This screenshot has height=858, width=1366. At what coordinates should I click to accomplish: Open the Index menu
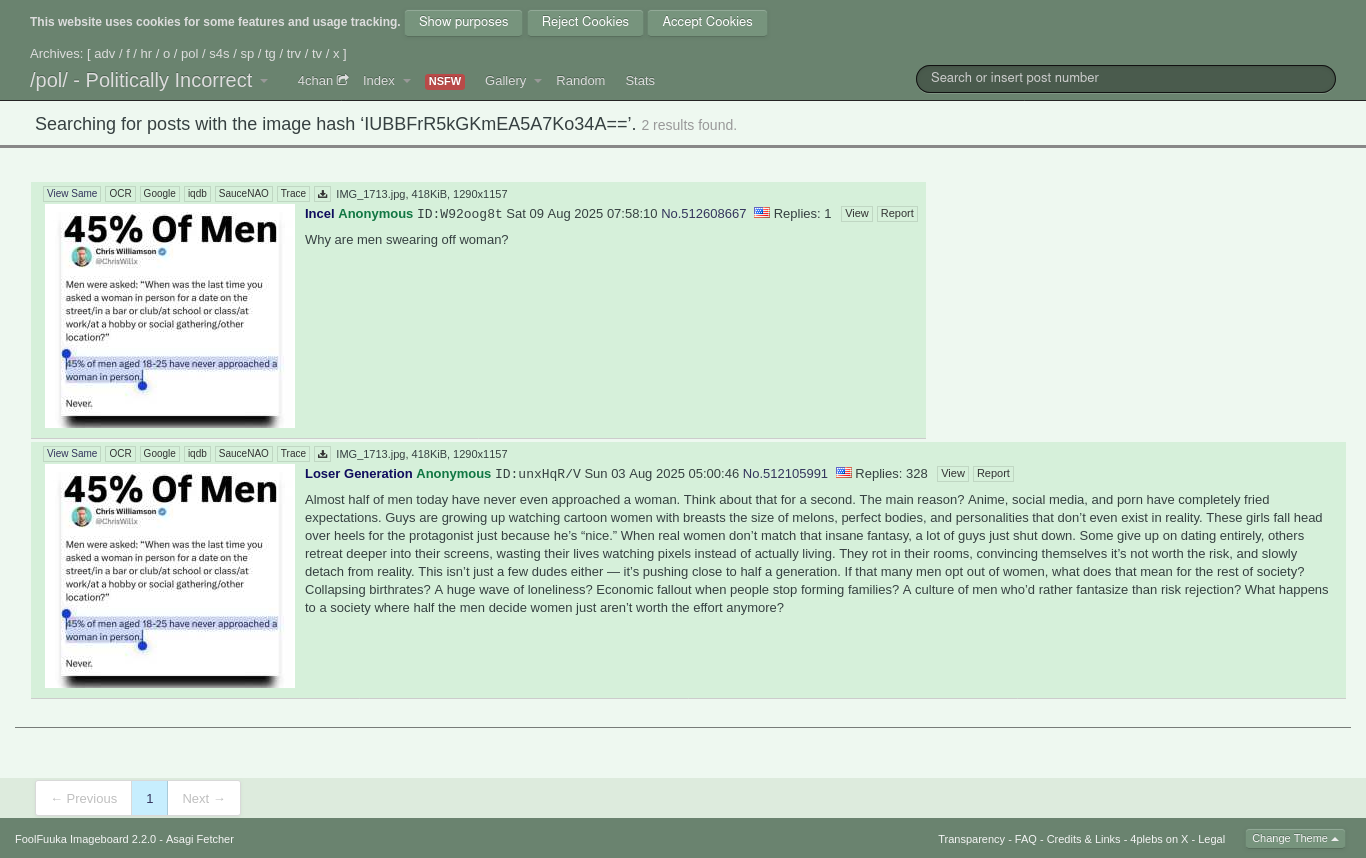tap(378, 81)
